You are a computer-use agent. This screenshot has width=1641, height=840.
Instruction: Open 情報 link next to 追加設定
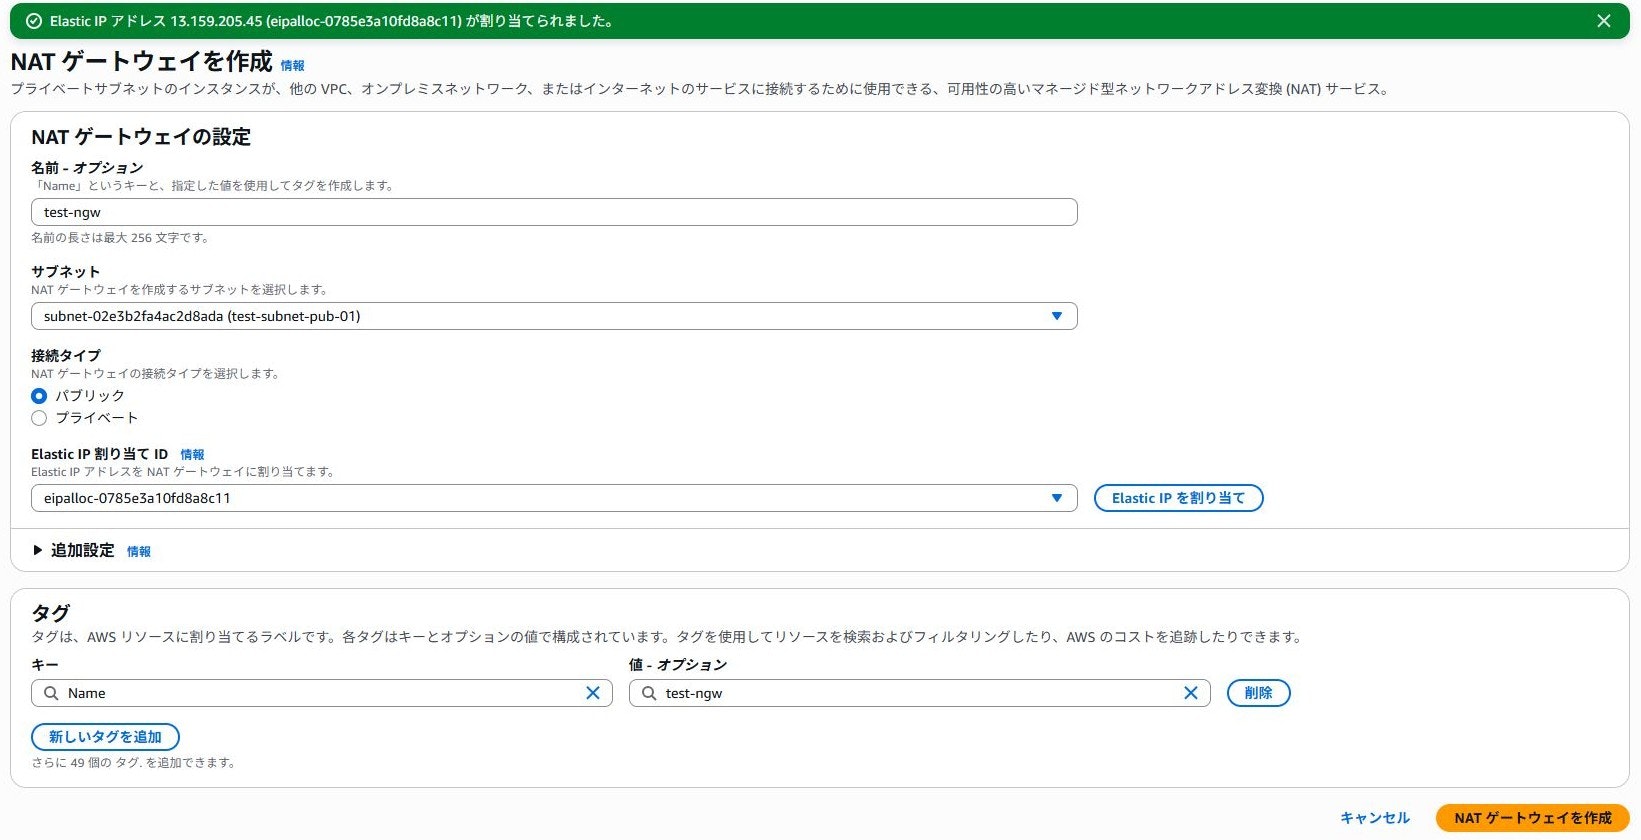pyautogui.click(x=139, y=551)
